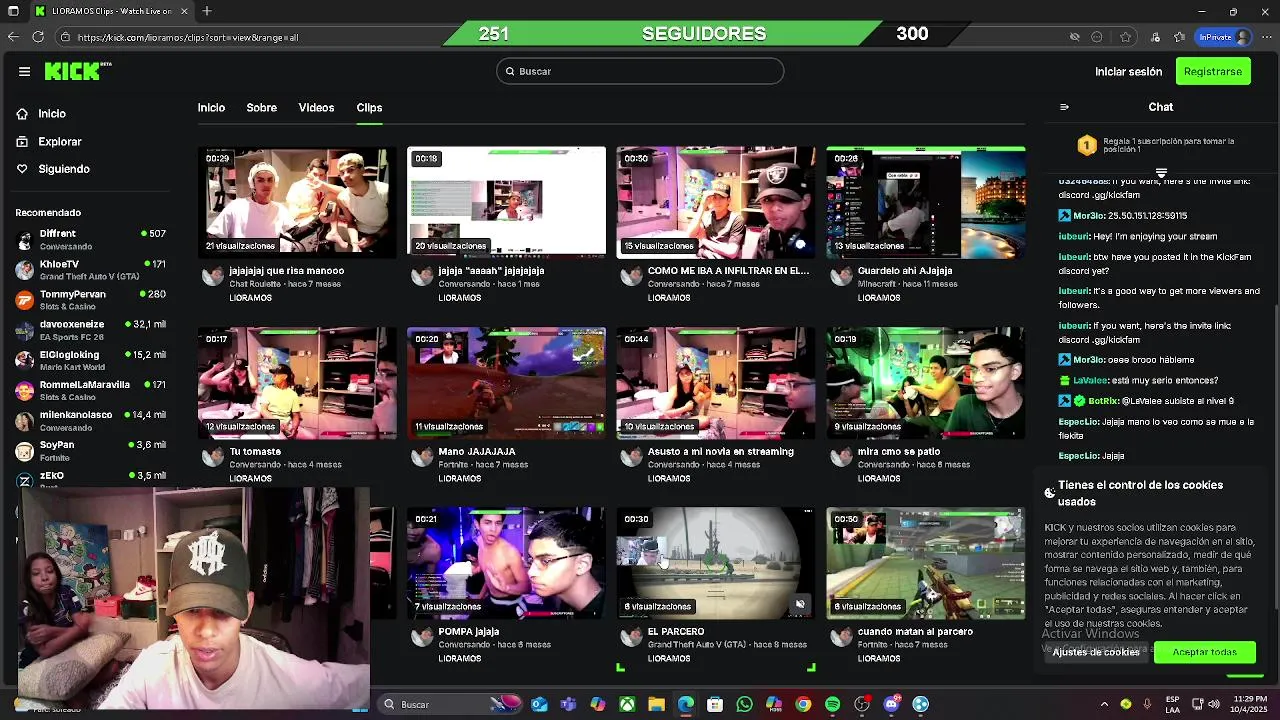Open 'POMPA jajaja' clip thumbnail
The height and width of the screenshot is (720, 1280).
tap(506, 563)
